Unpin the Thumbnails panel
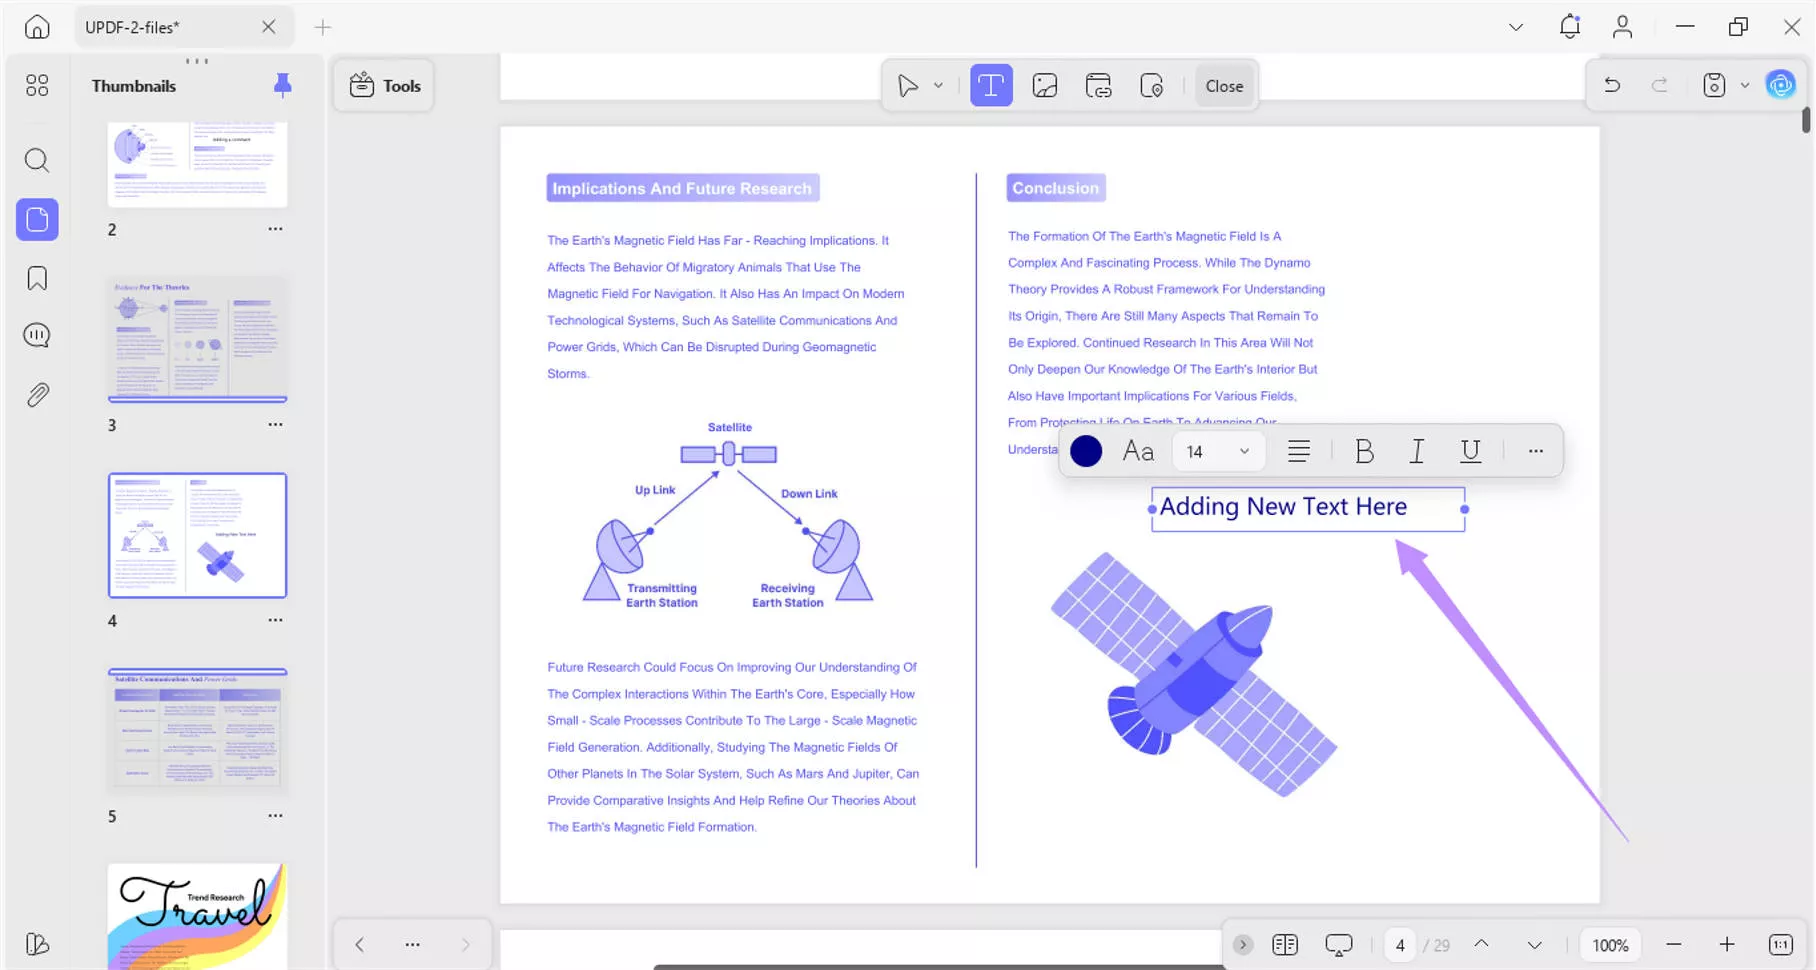 (x=281, y=85)
